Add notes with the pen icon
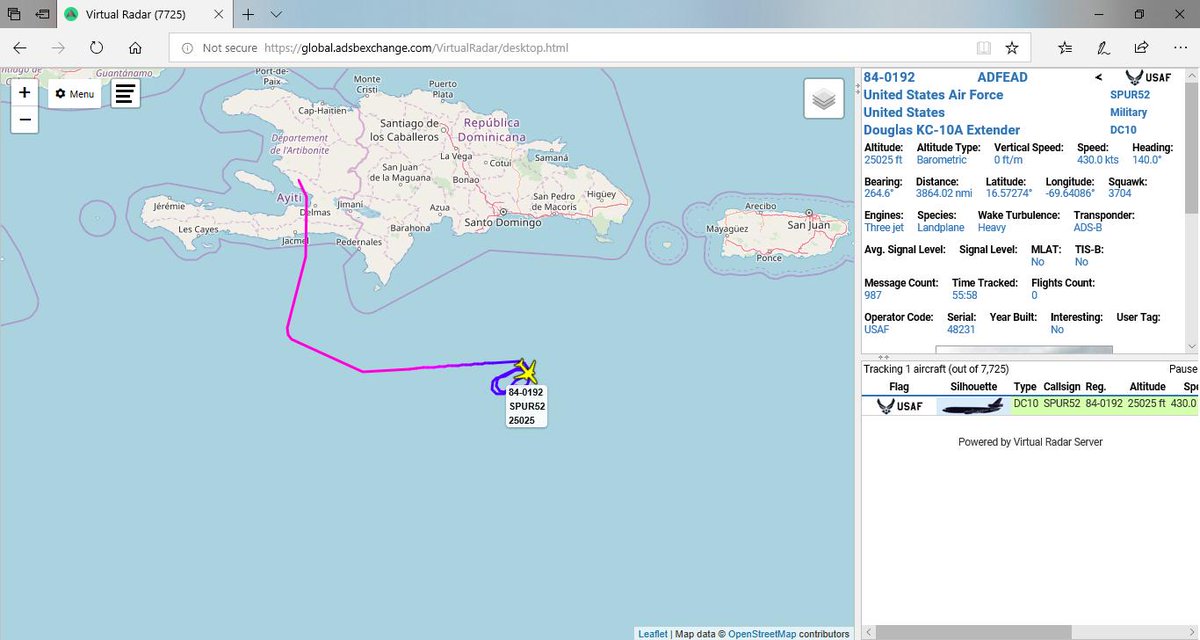The width and height of the screenshot is (1200, 640). tap(1103, 47)
